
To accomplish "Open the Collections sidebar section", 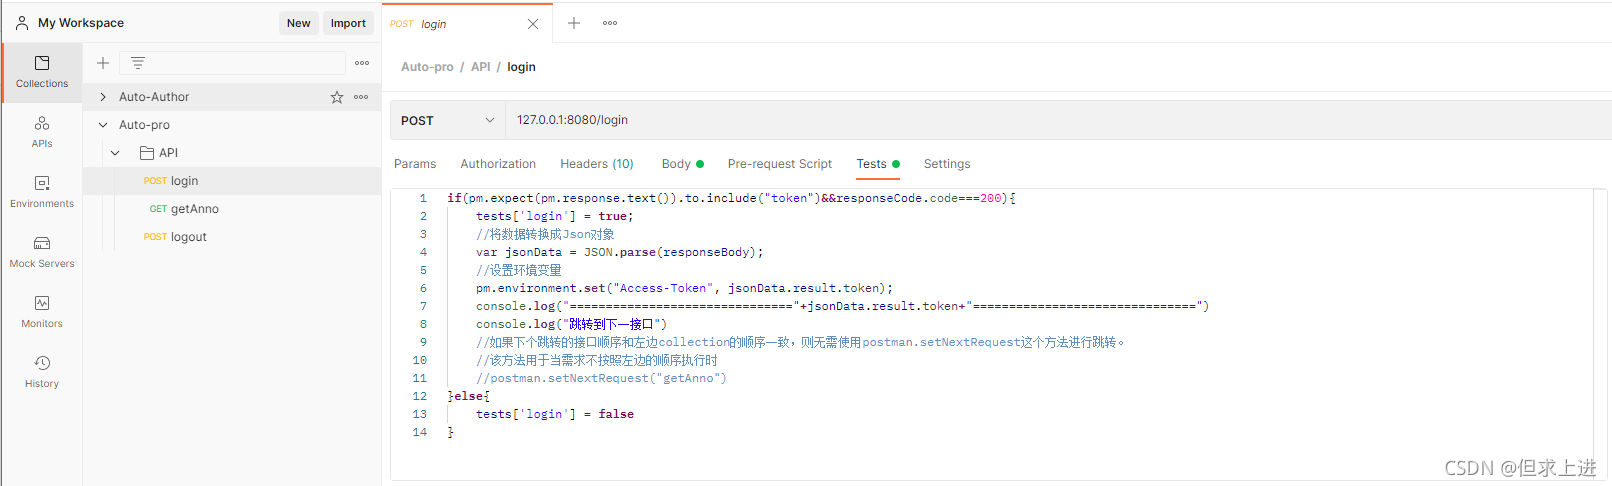I will 42,72.
